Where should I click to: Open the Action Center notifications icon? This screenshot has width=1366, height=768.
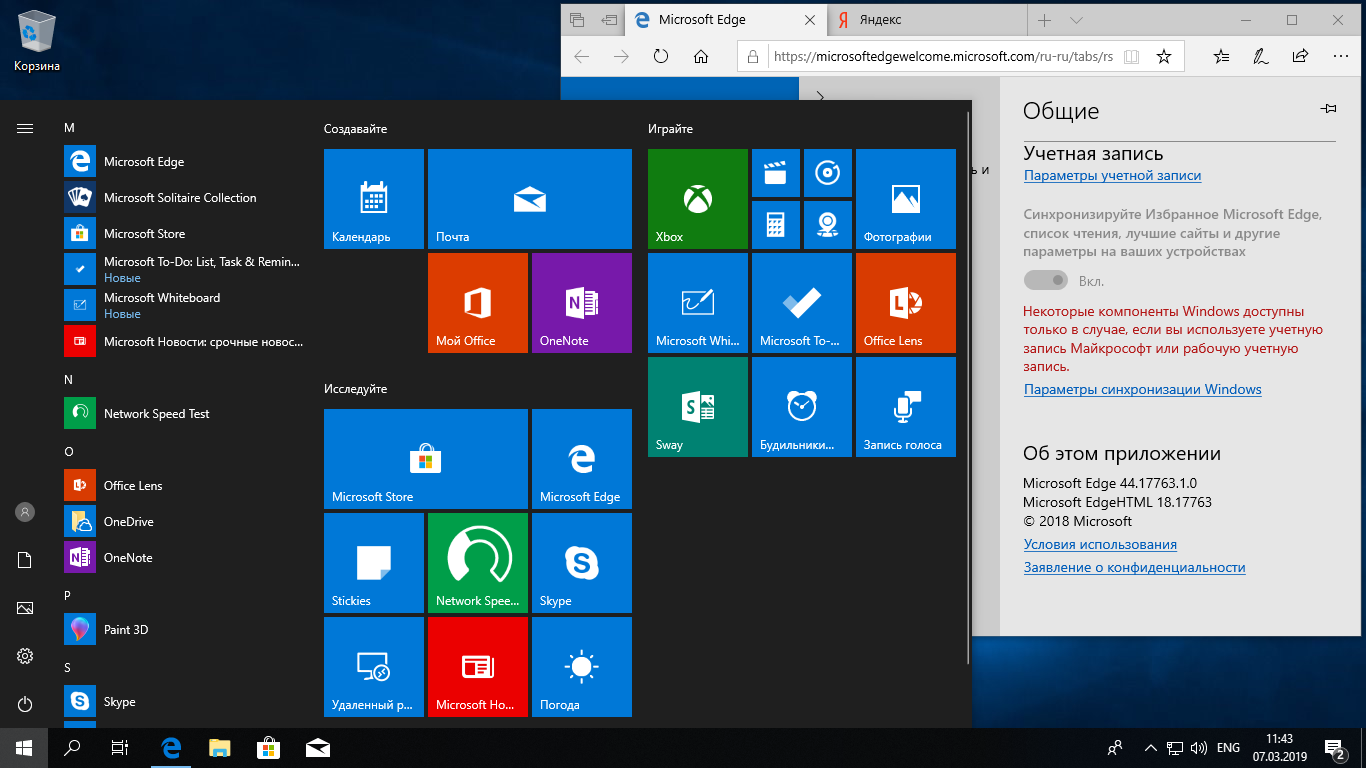coord(1334,748)
